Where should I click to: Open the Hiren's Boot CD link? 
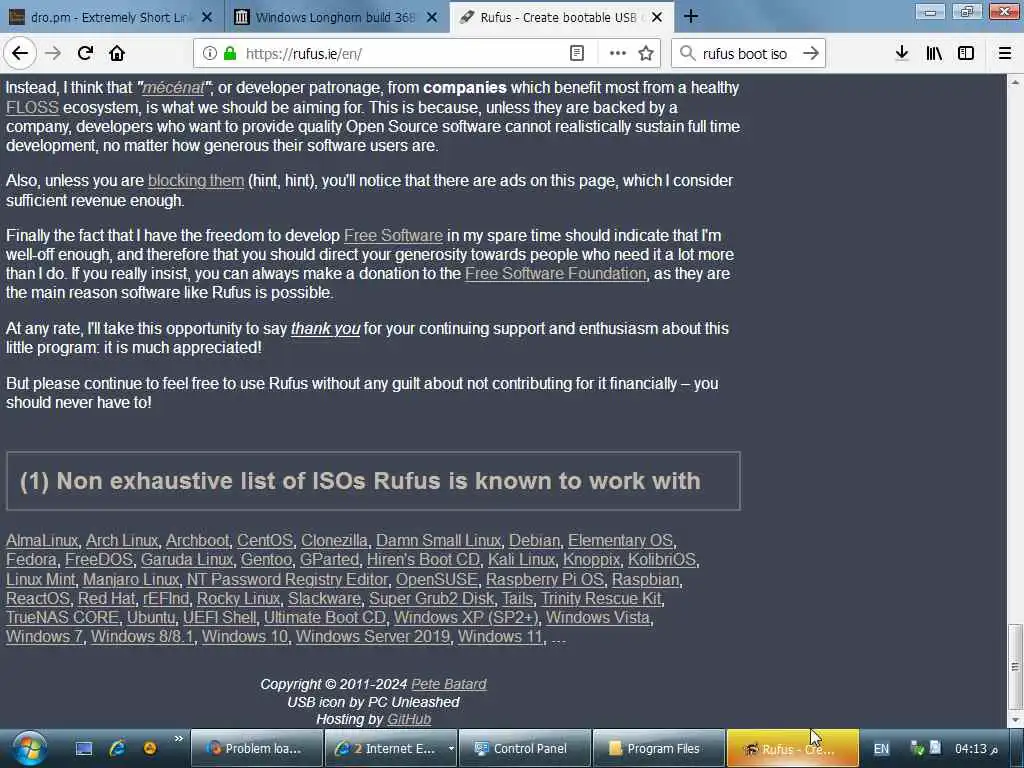coord(423,560)
